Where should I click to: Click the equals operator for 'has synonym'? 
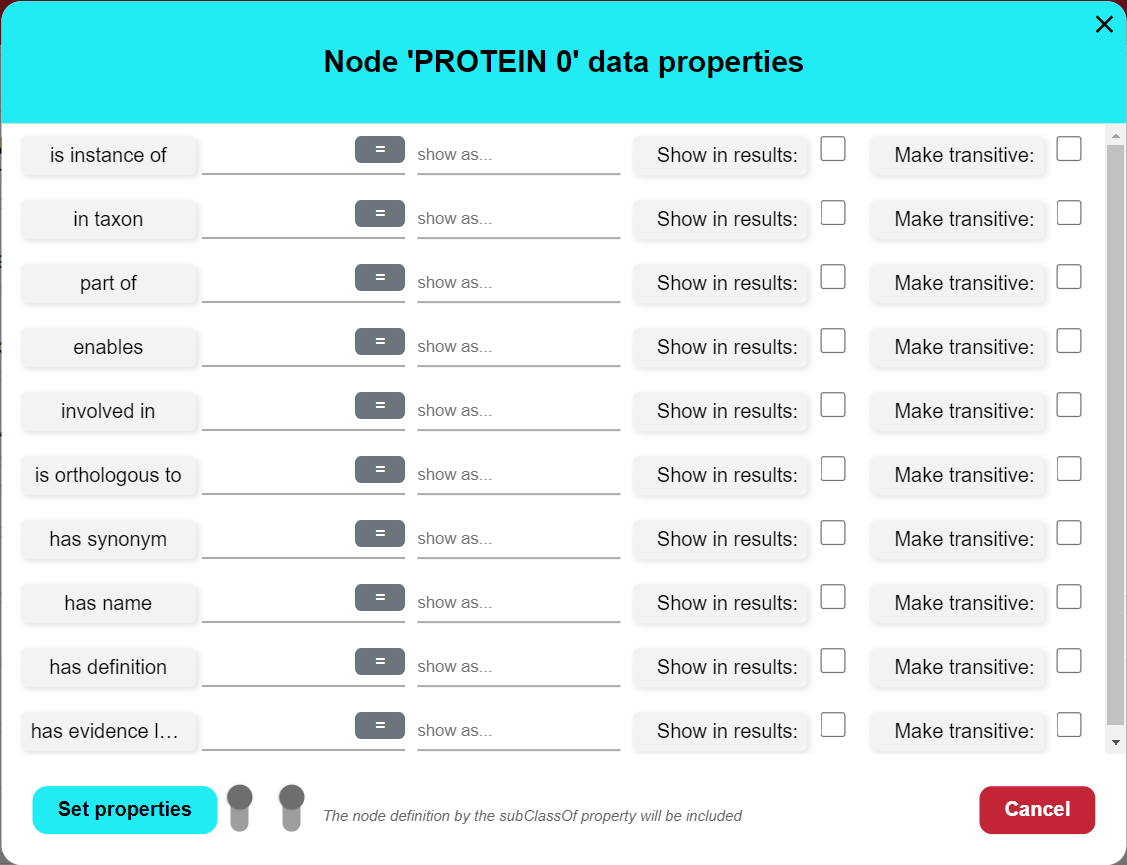click(380, 533)
